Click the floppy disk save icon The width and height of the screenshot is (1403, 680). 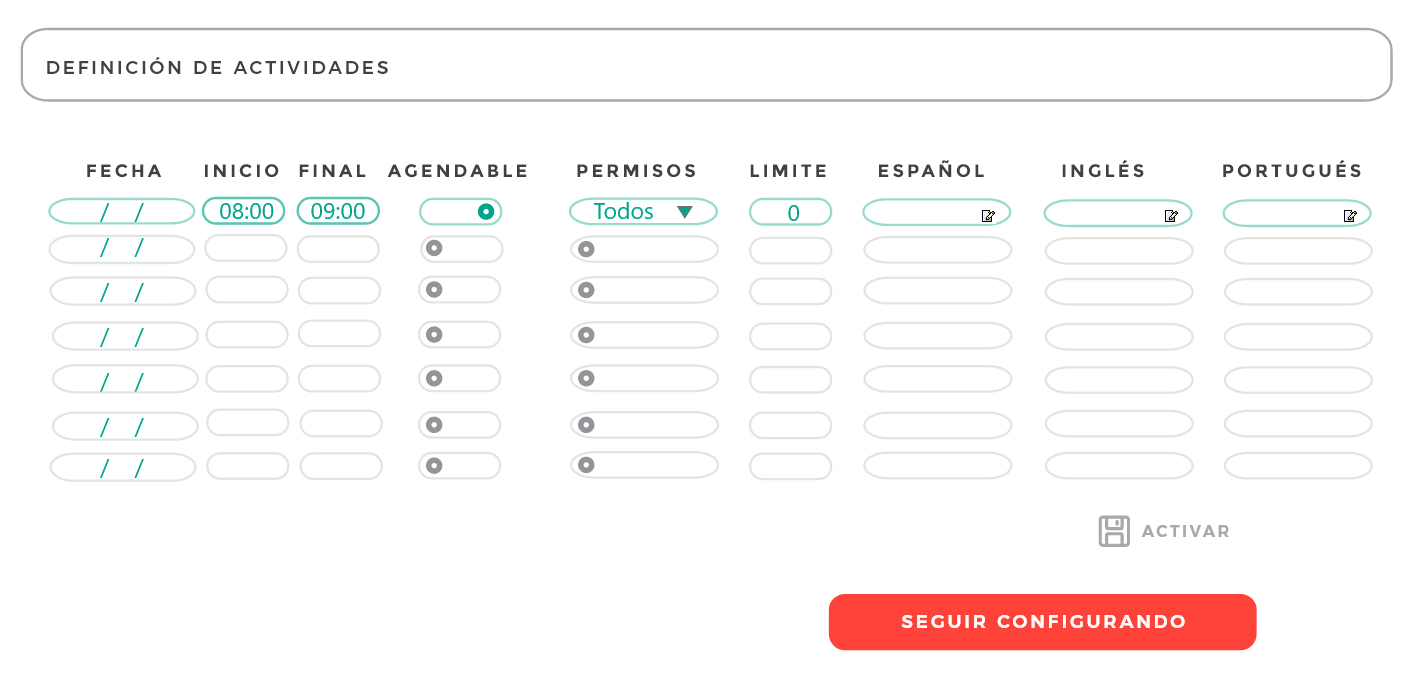coord(1114,531)
